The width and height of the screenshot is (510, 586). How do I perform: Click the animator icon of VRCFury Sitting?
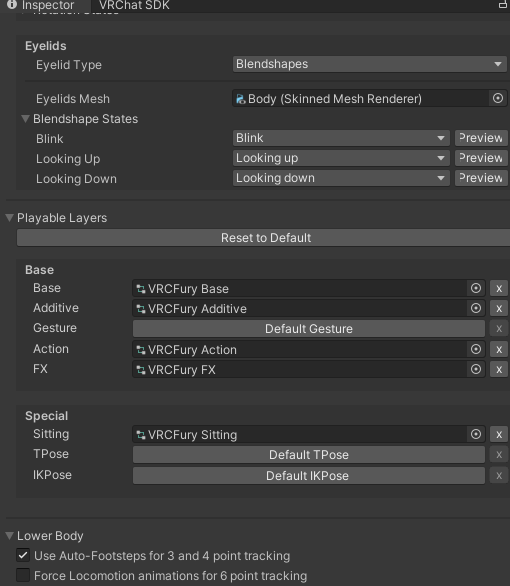(141, 435)
